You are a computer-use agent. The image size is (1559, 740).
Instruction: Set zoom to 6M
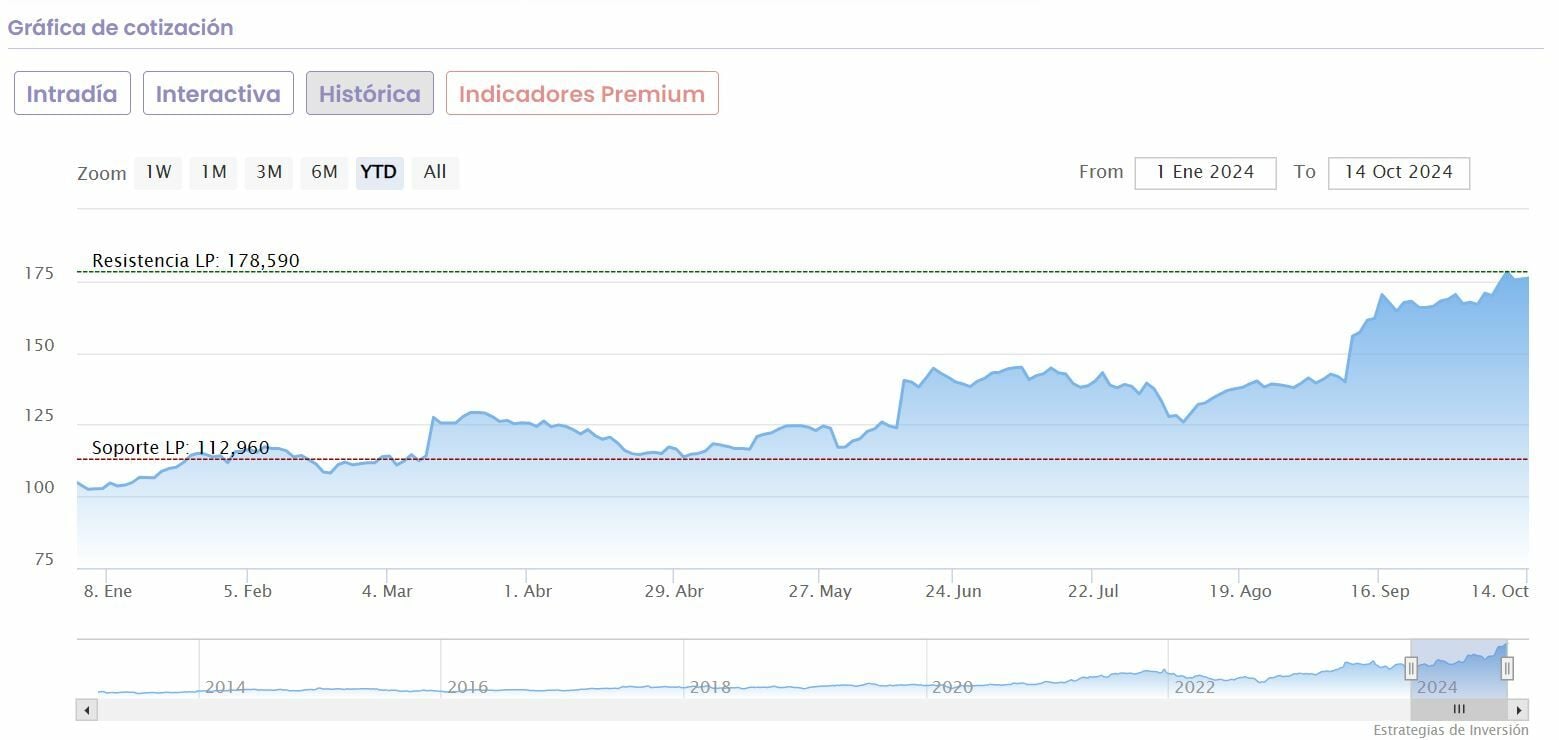pyautogui.click(x=324, y=172)
